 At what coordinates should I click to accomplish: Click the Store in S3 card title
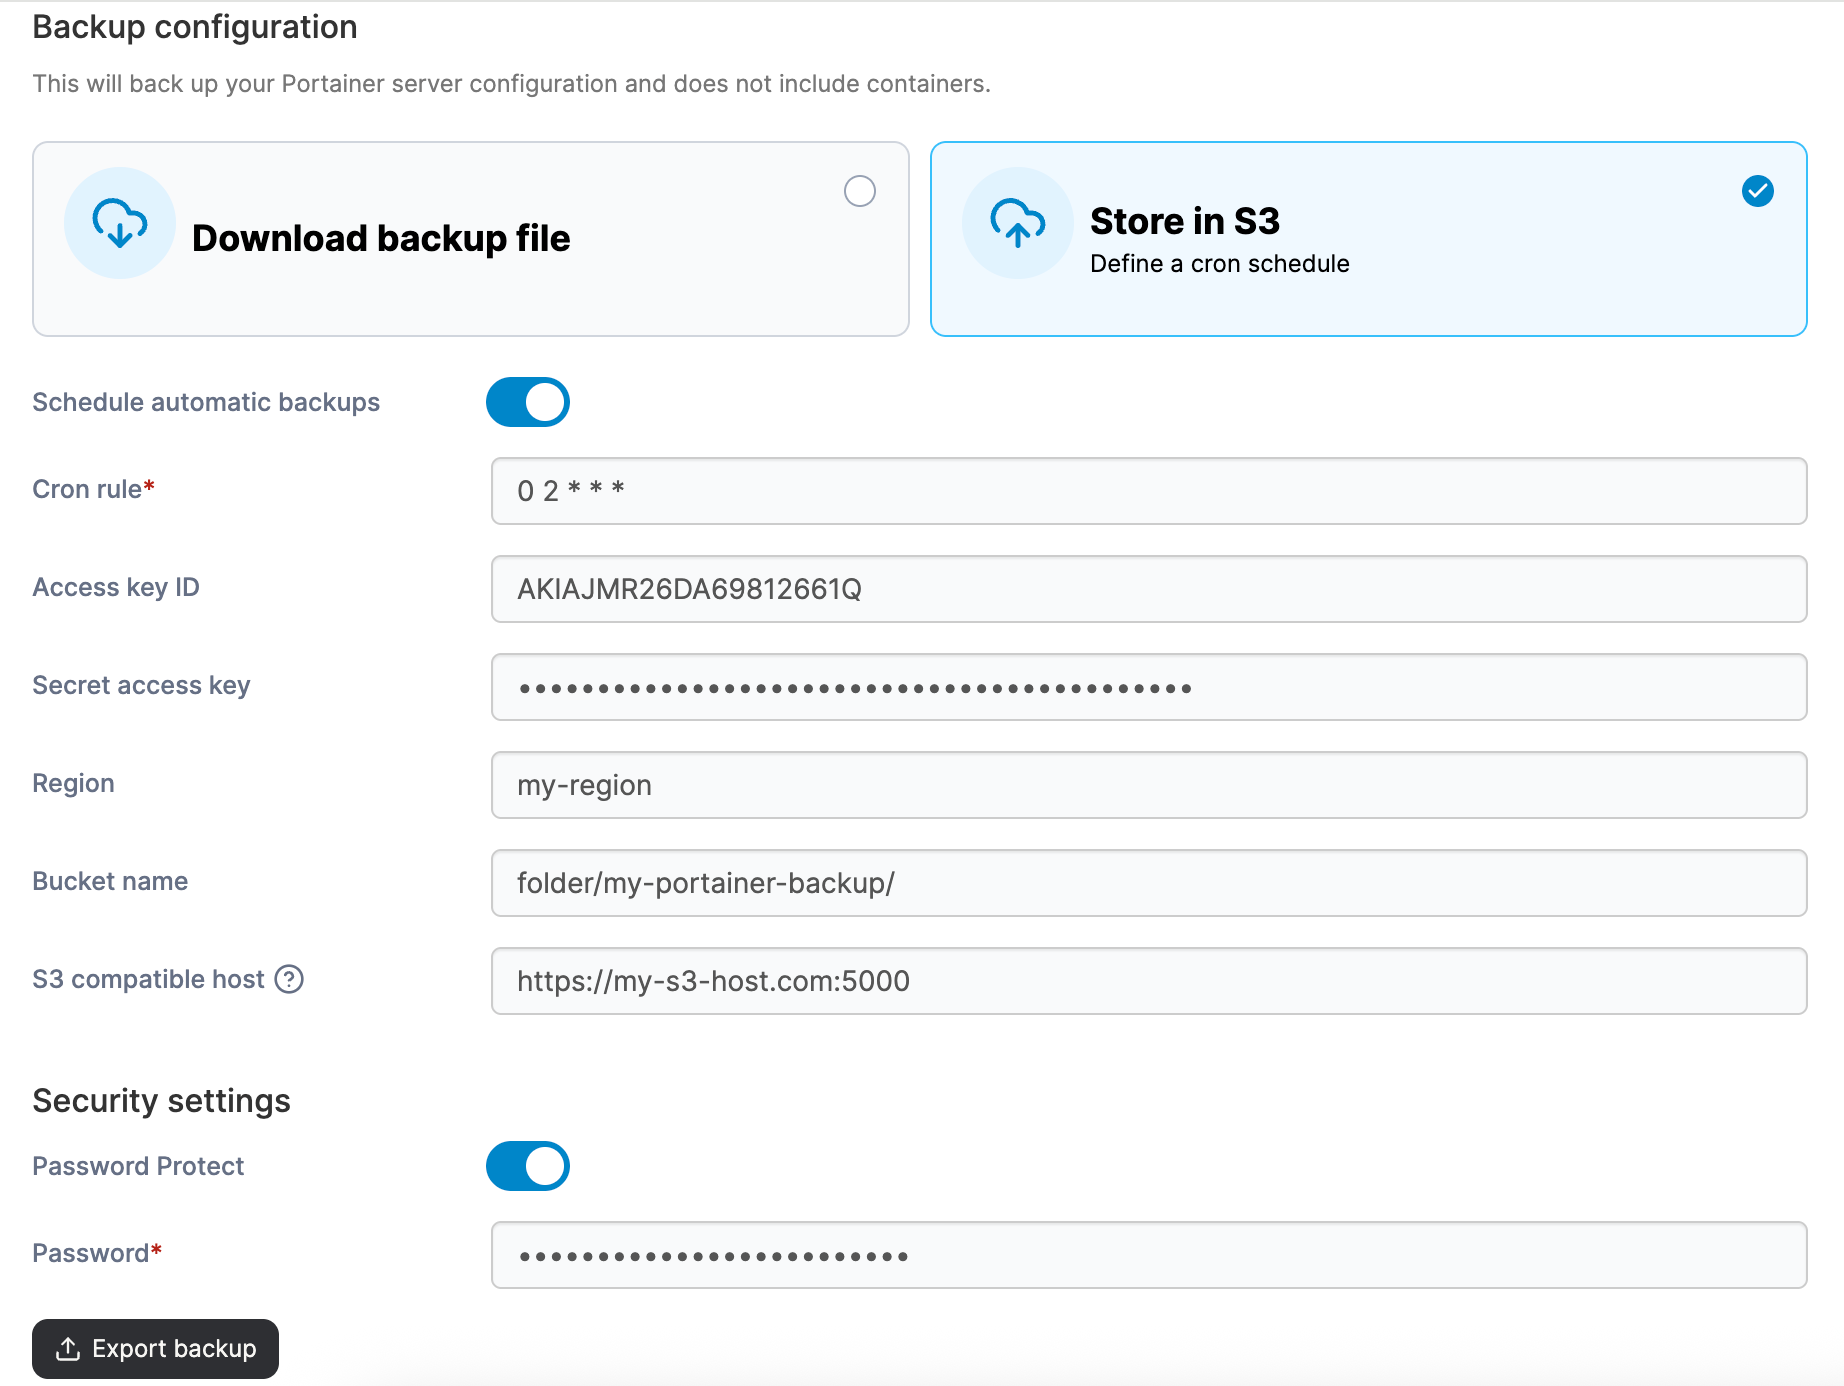pos(1184,221)
